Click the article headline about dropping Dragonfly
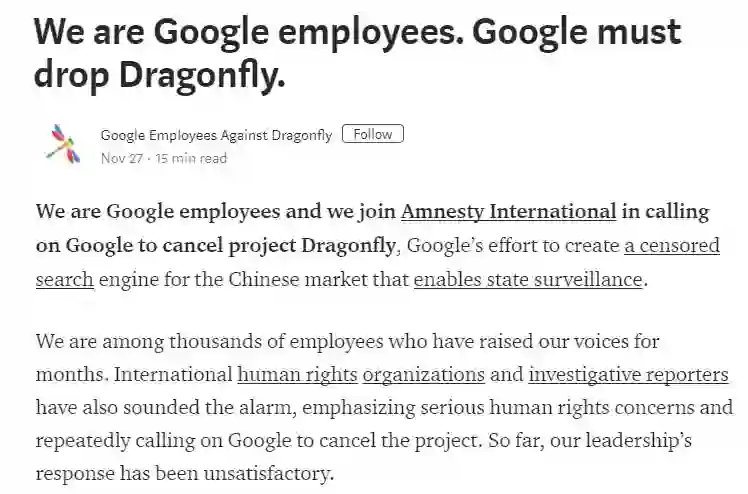Screen dimensions: 748x494 (x=358, y=52)
